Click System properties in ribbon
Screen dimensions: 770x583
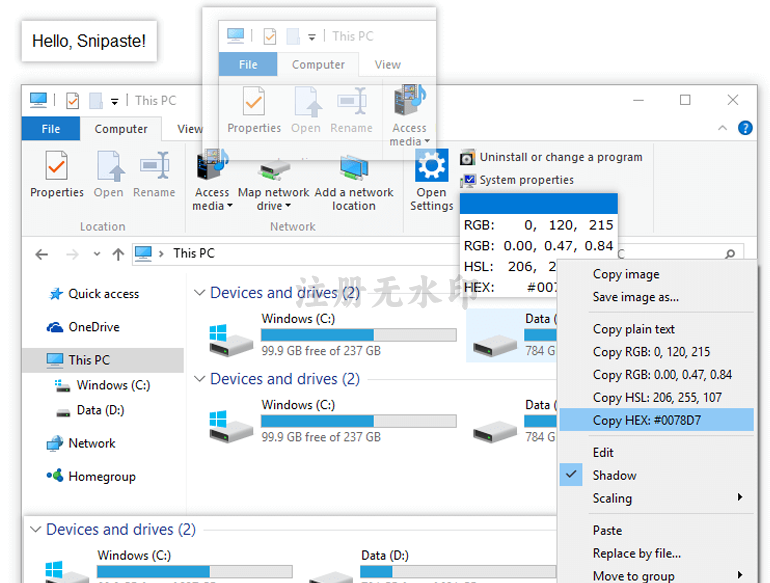pos(517,180)
